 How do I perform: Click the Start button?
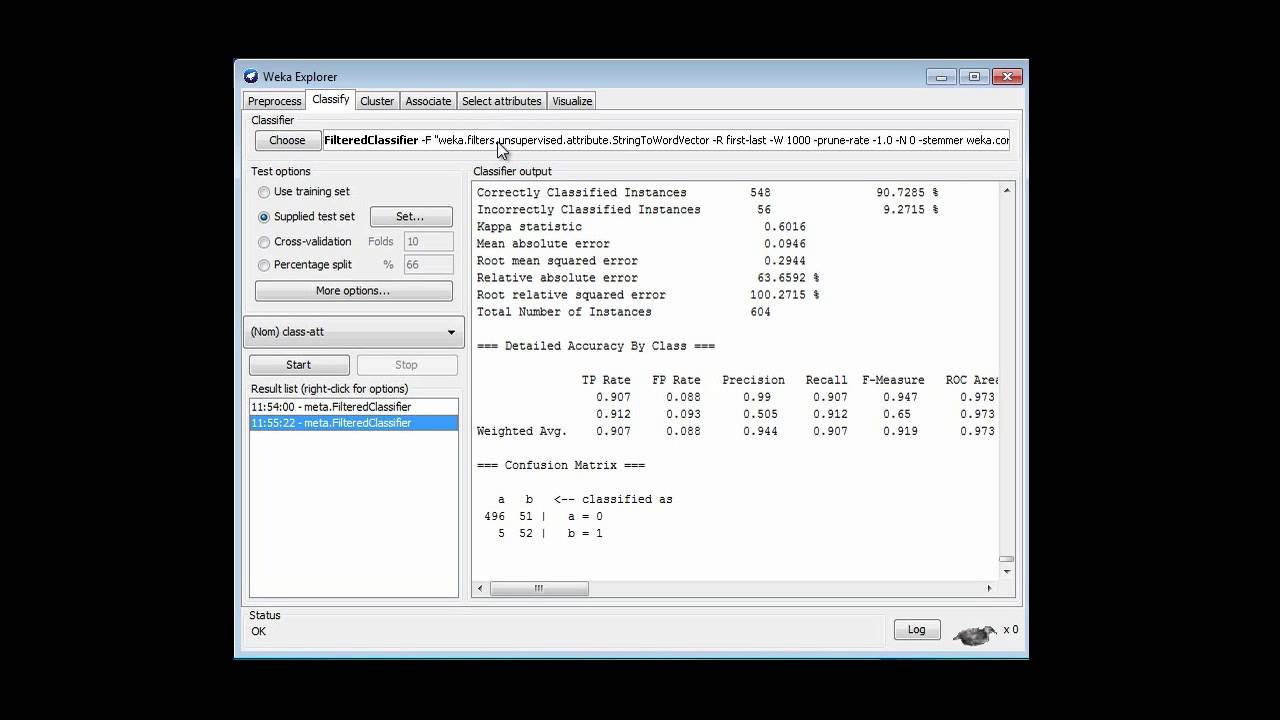point(299,365)
